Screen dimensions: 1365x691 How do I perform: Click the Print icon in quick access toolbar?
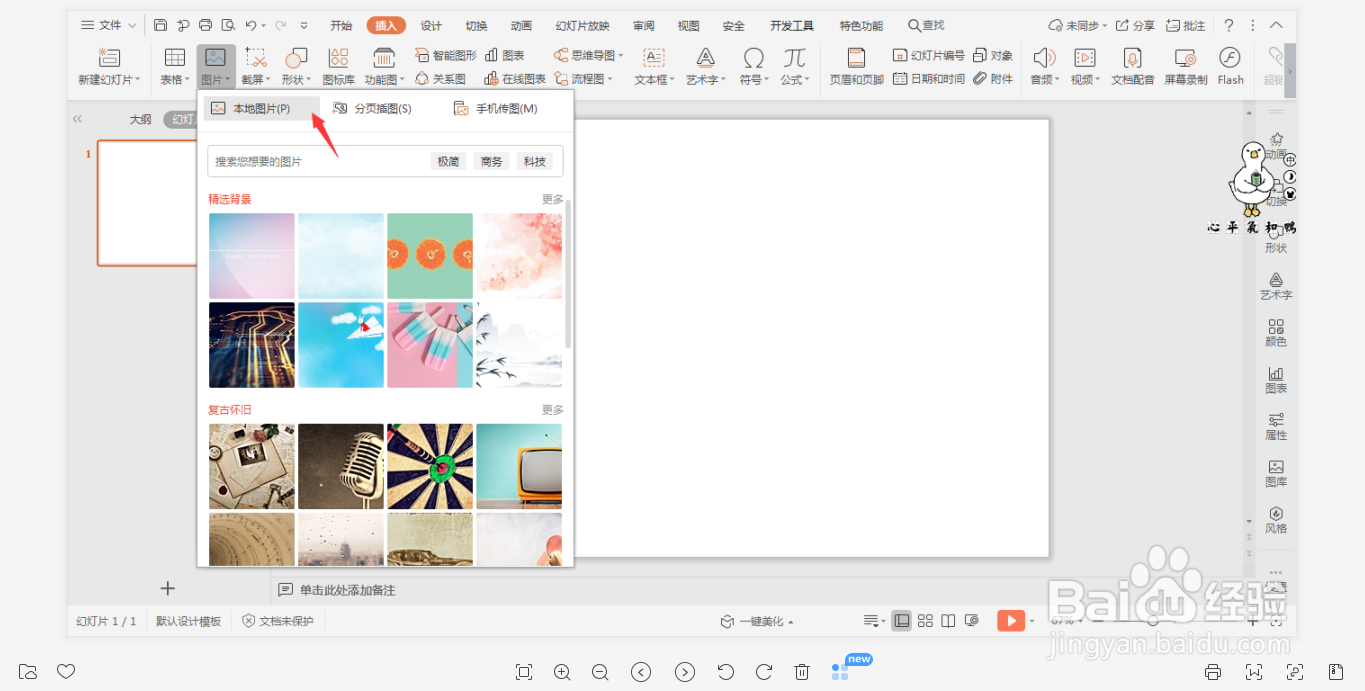(x=205, y=25)
